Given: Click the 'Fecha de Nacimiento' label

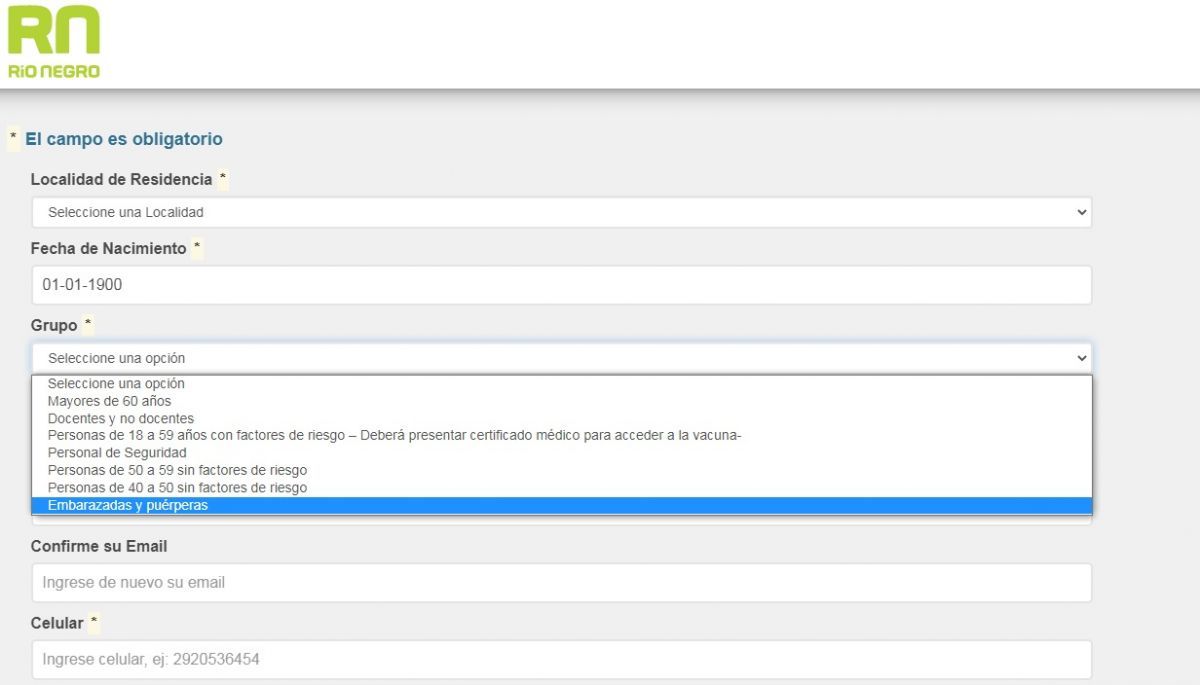Looking at the screenshot, I should (x=108, y=248).
